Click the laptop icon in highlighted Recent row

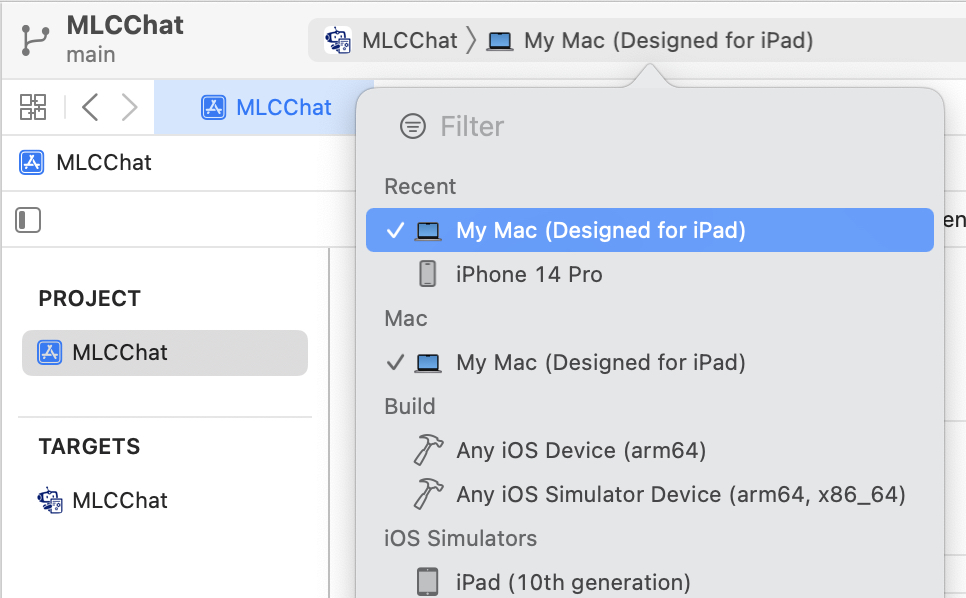(x=428, y=231)
